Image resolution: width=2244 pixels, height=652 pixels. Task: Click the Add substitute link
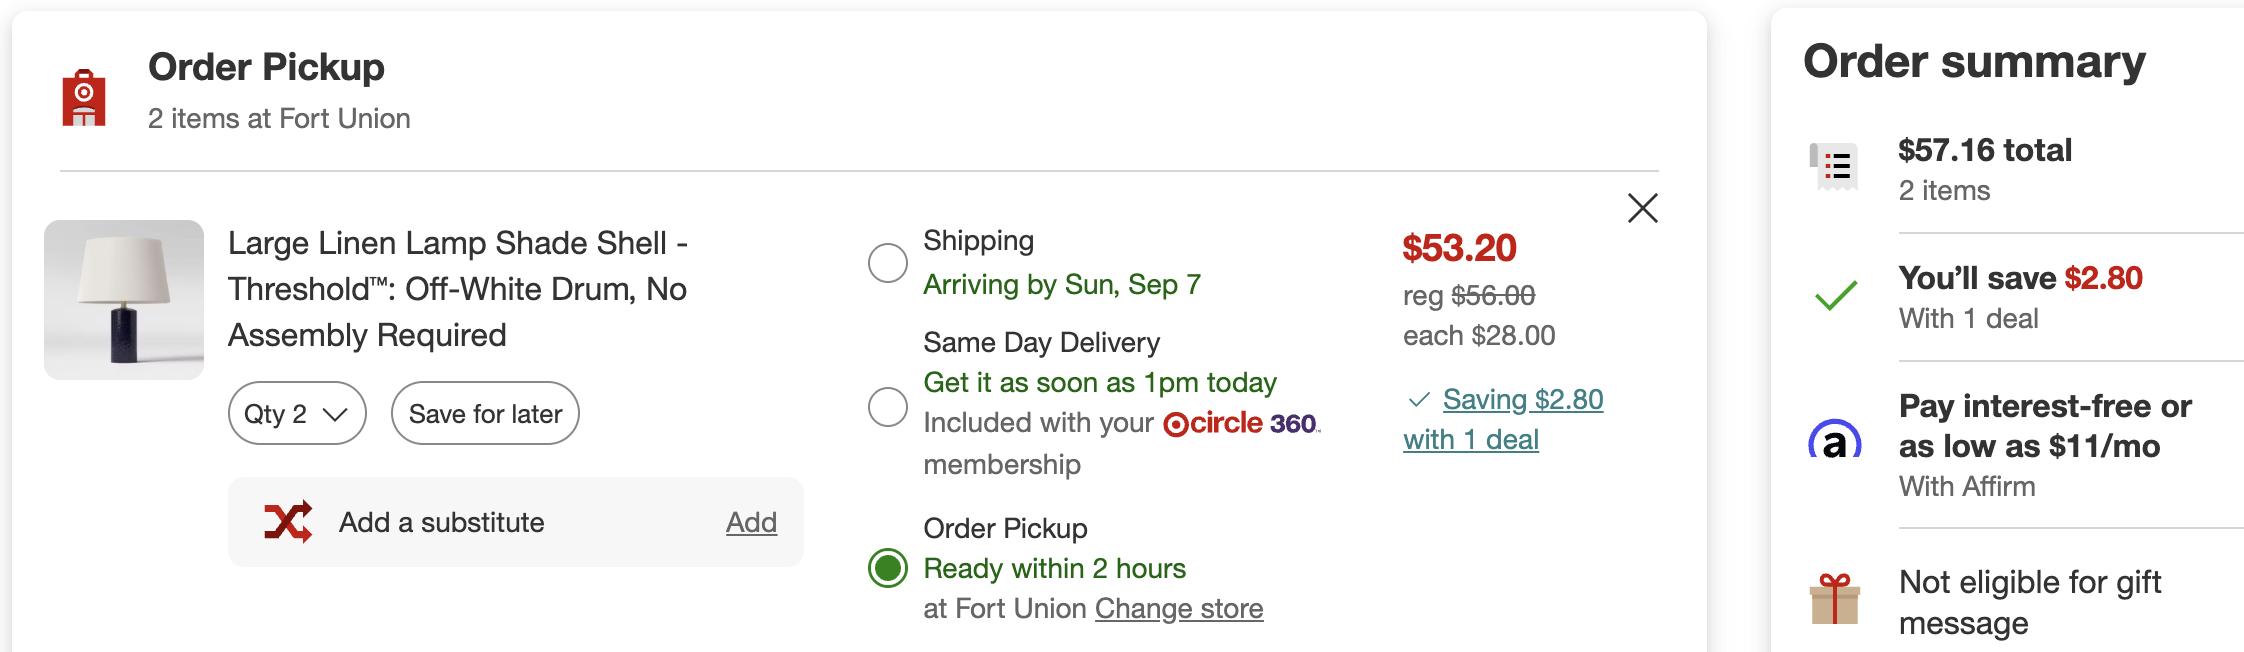pos(751,522)
